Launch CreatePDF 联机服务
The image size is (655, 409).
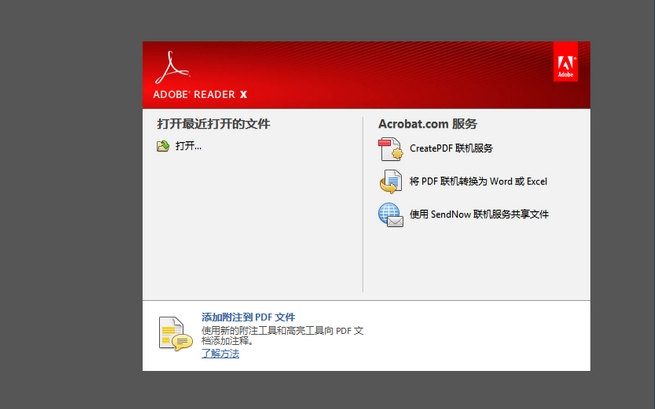click(x=451, y=148)
